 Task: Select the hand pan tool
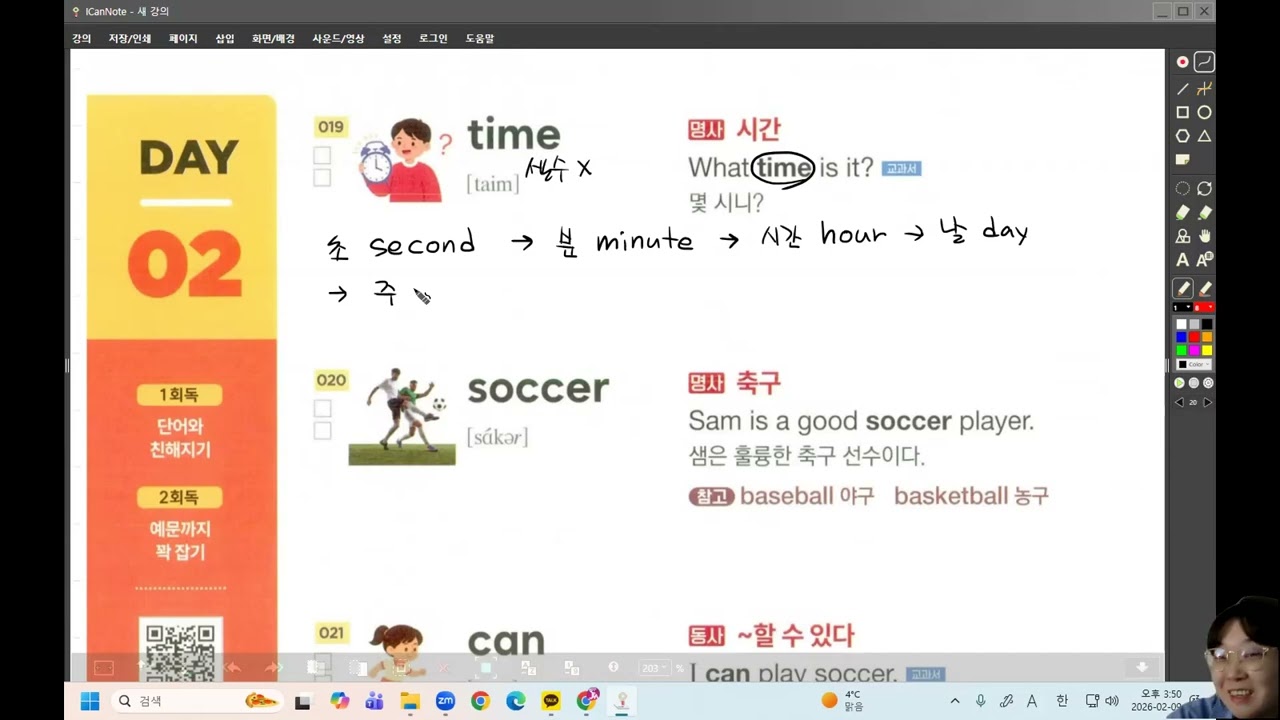click(1204, 236)
